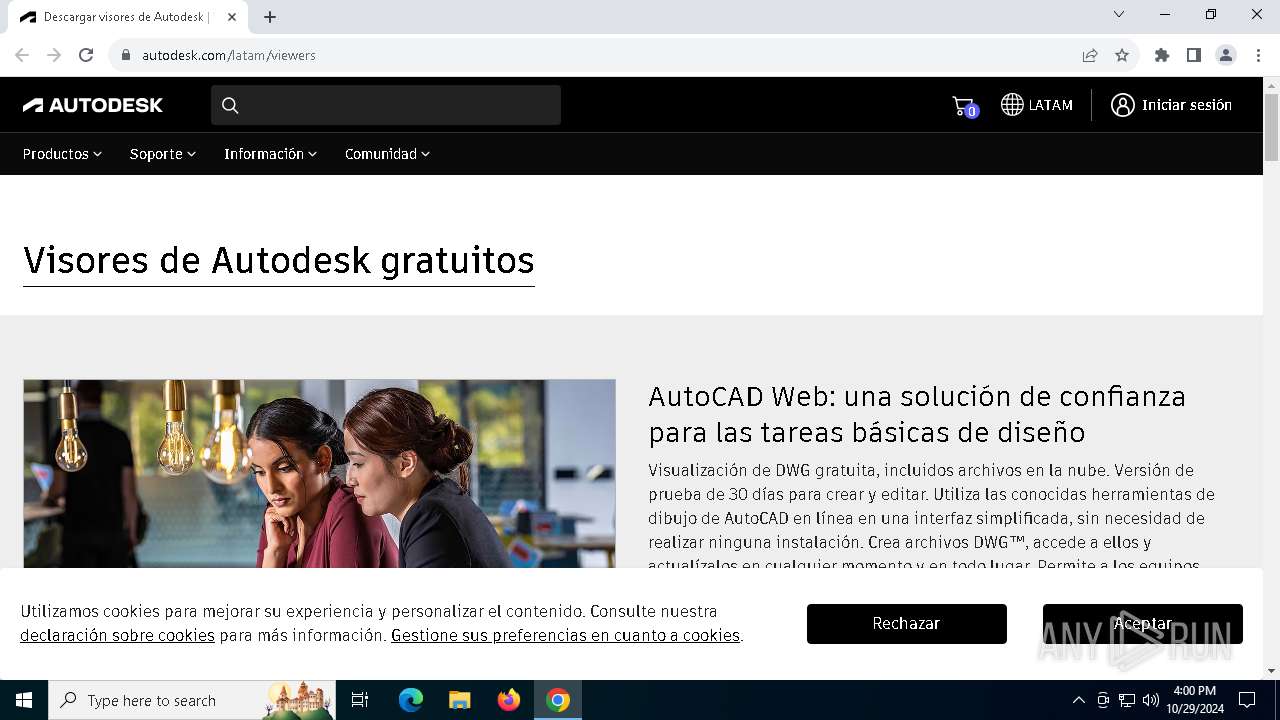Image resolution: width=1280 pixels, height=720 pixels.
Task: Click the AutoCAD Web heading text
Action: click(917, 414)
